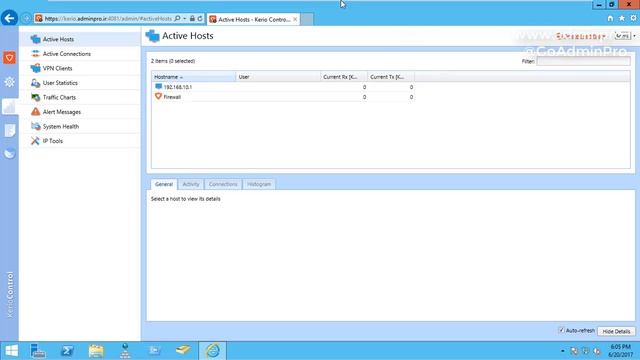Click the VPN Clients icon
640x360 pixels.
[x=36, y=68]
